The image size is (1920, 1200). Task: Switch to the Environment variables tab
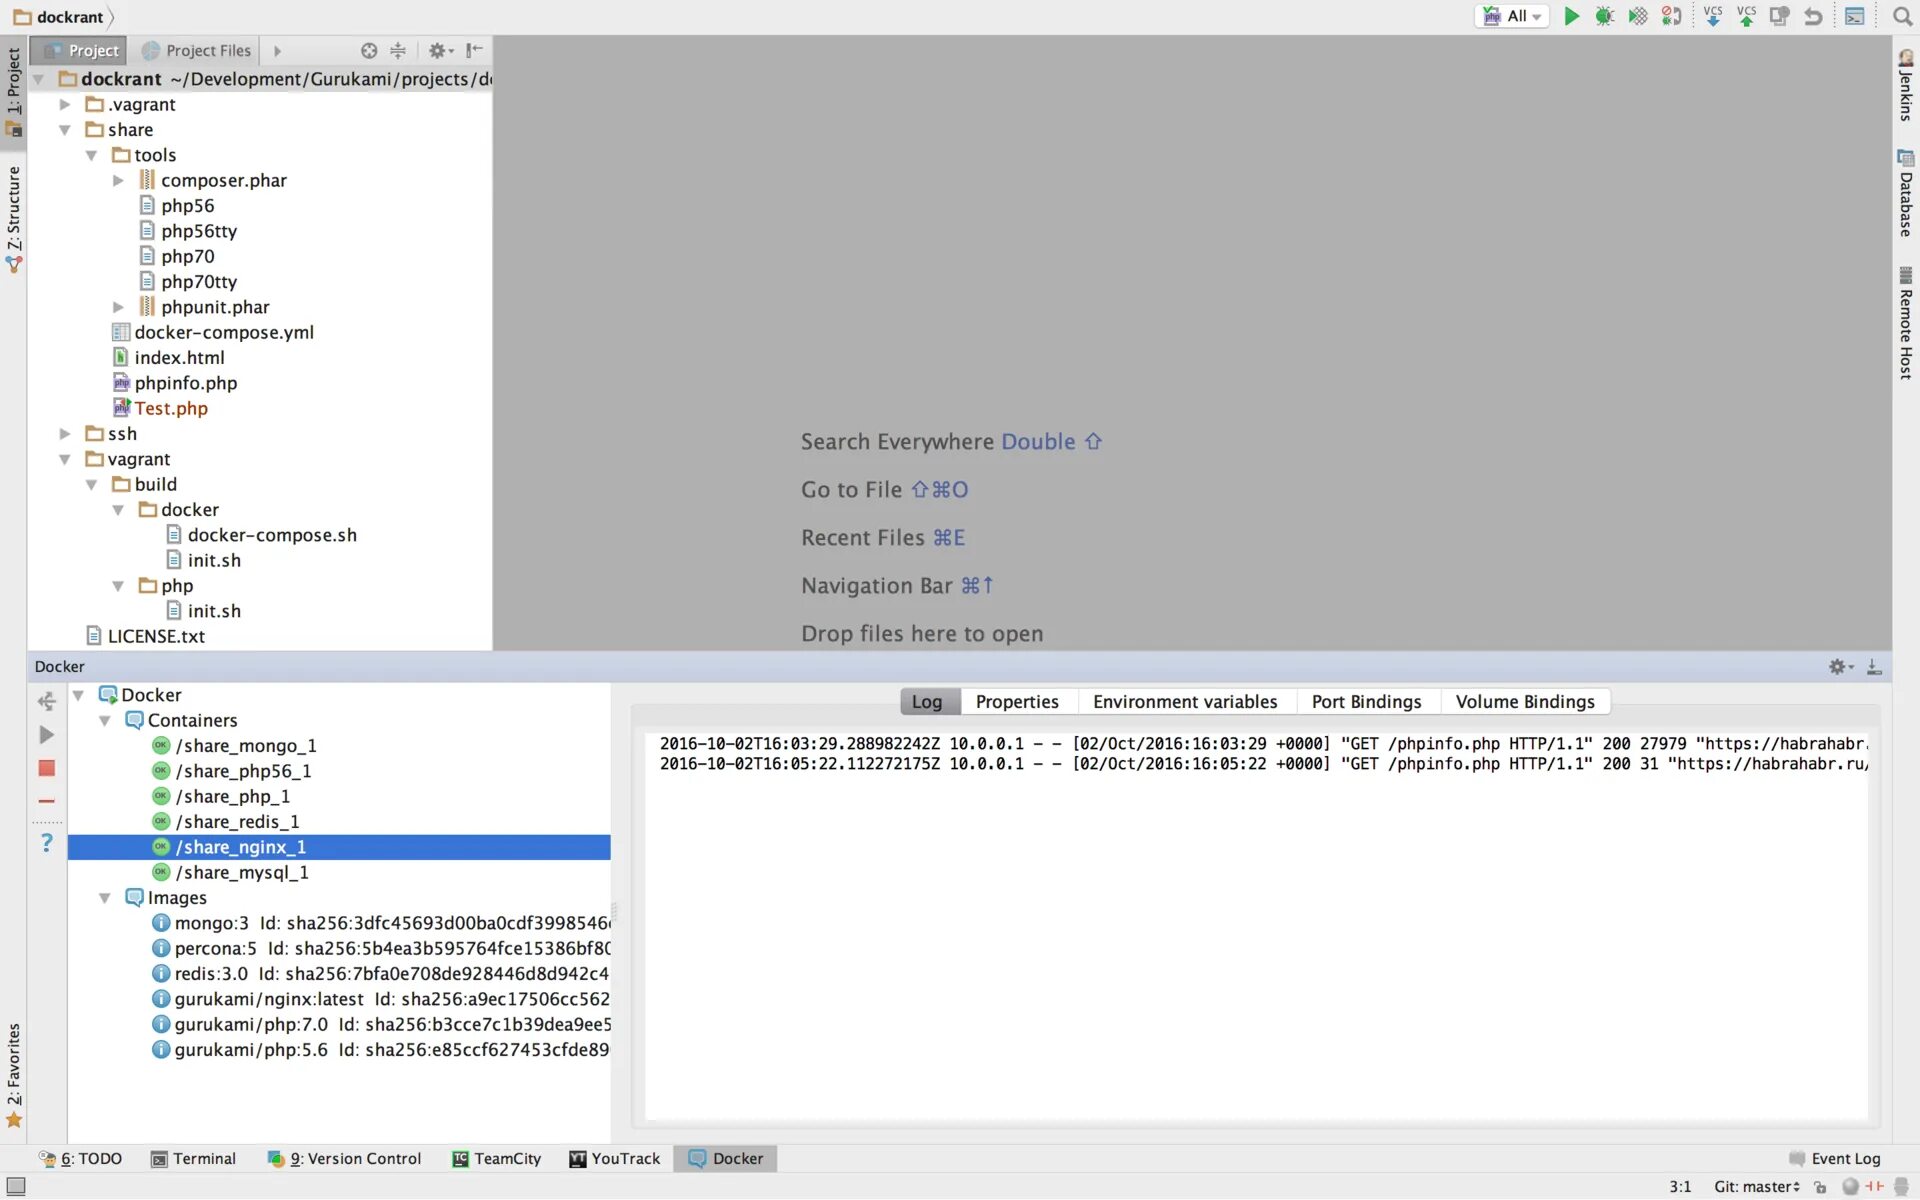(1184, 702)
